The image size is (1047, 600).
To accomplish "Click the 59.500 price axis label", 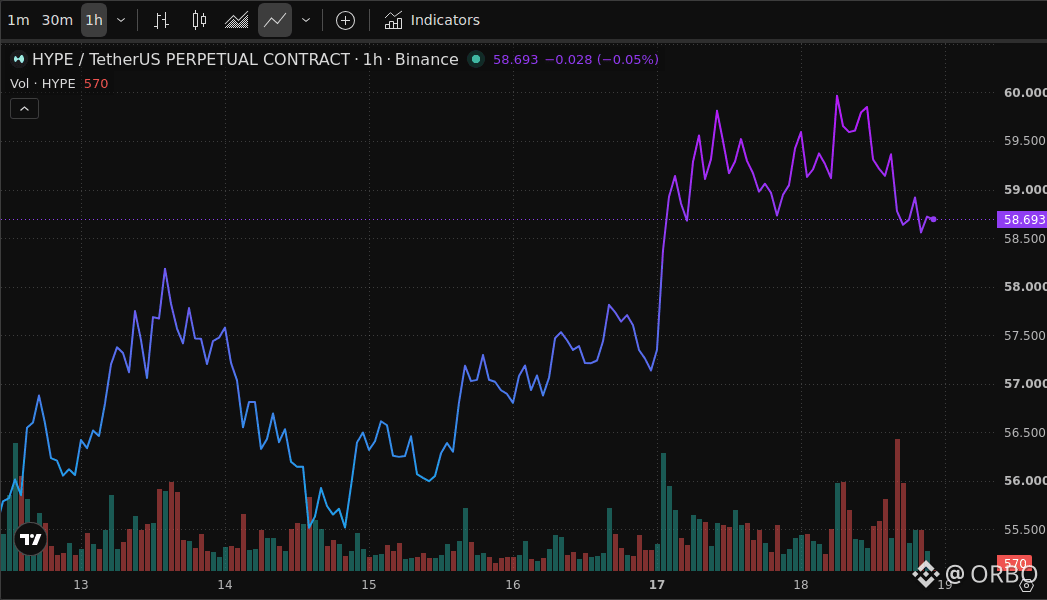I will coord(1025,141).
